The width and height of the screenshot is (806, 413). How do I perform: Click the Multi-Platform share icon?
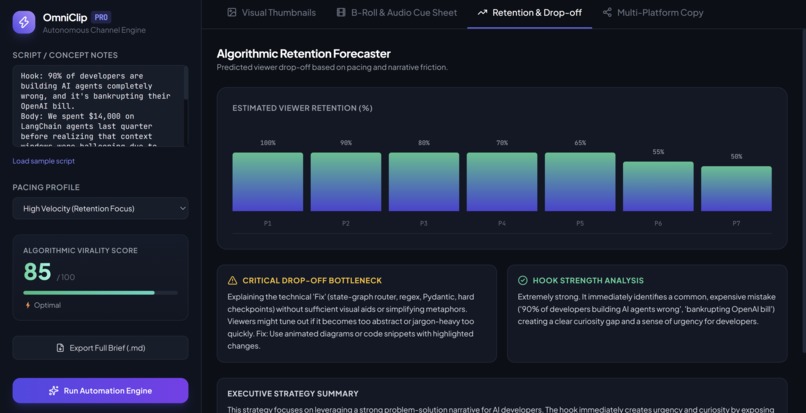[607, 12]
